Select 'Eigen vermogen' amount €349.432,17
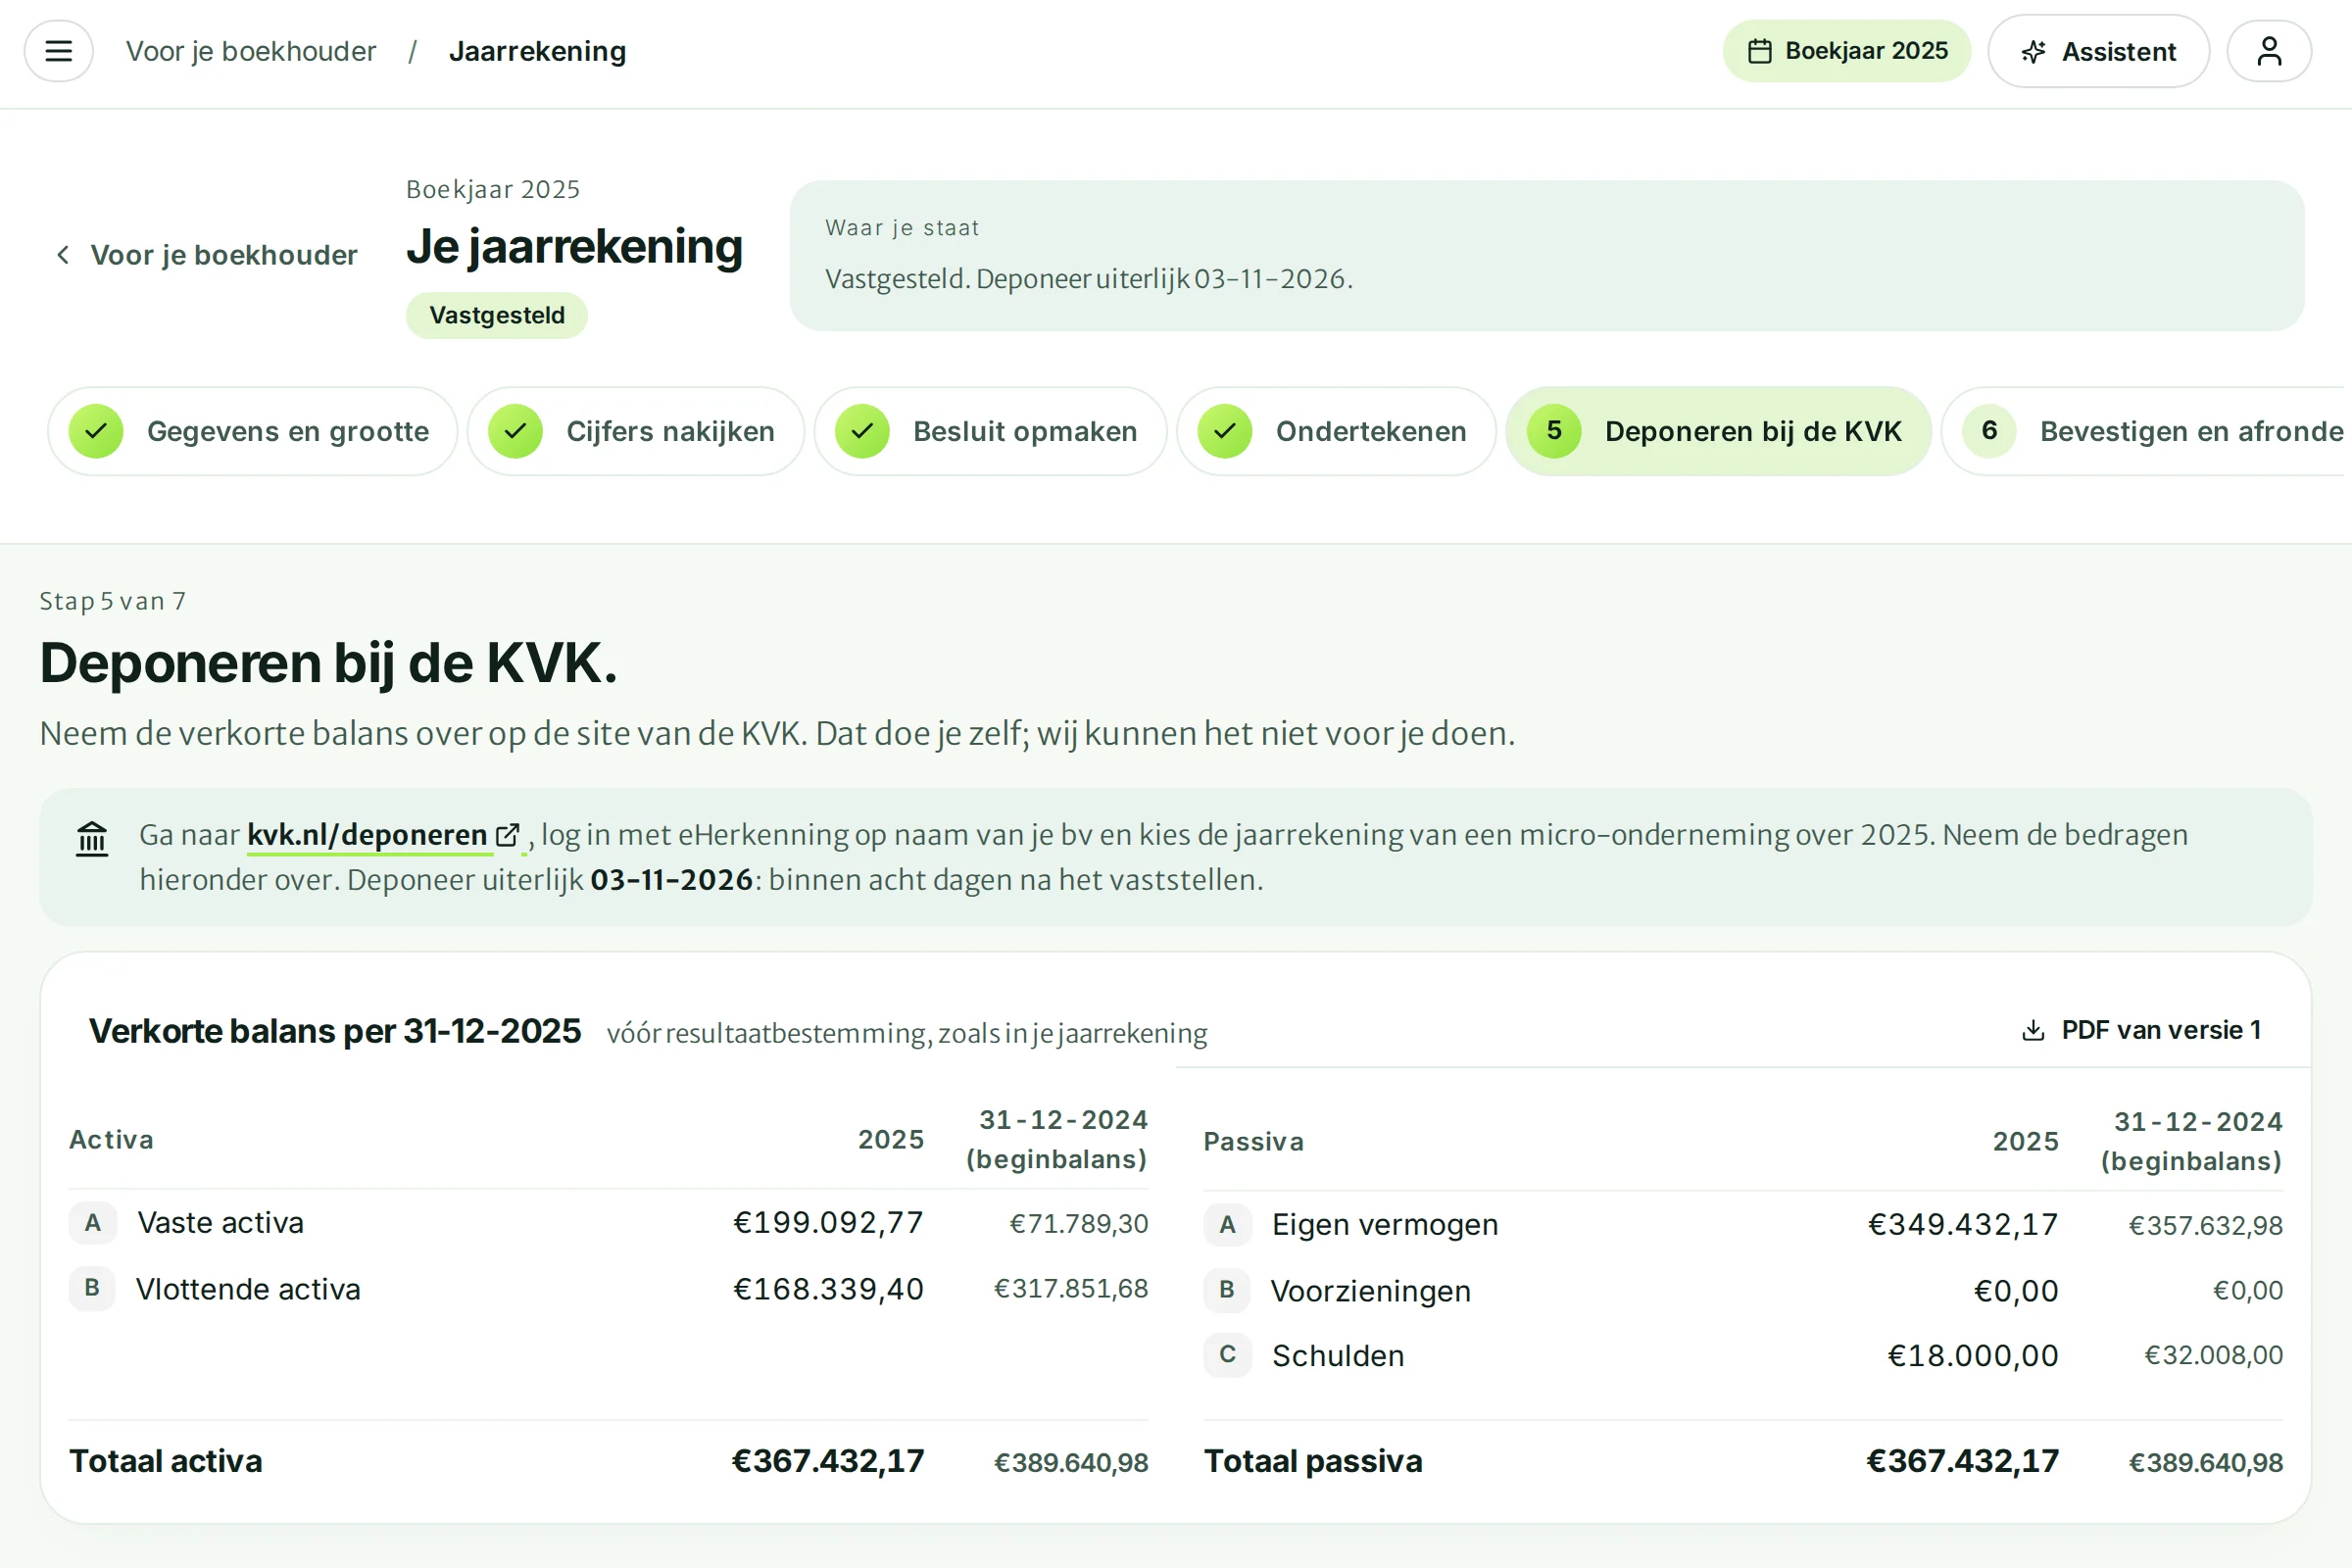Screen dimensions: 2352x1568 pyautogui.click(x=1964, y=1224)
